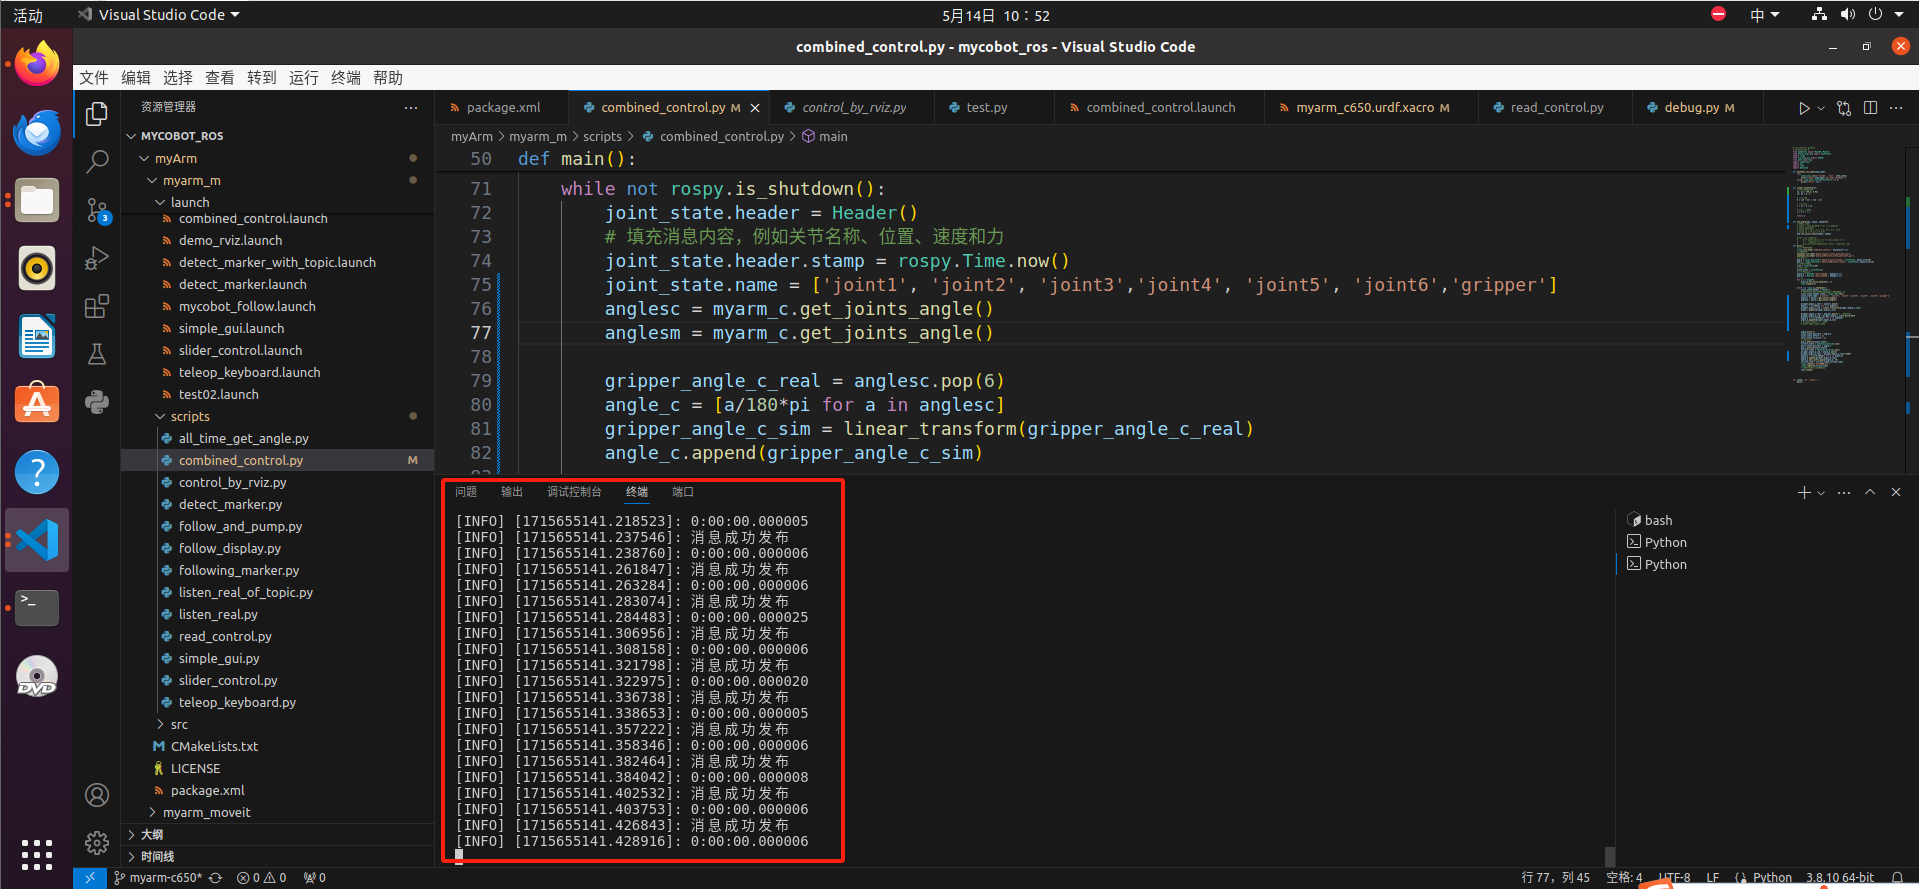
Task: Open slider_control.launch in the explorer
Action: coord(240,350)
